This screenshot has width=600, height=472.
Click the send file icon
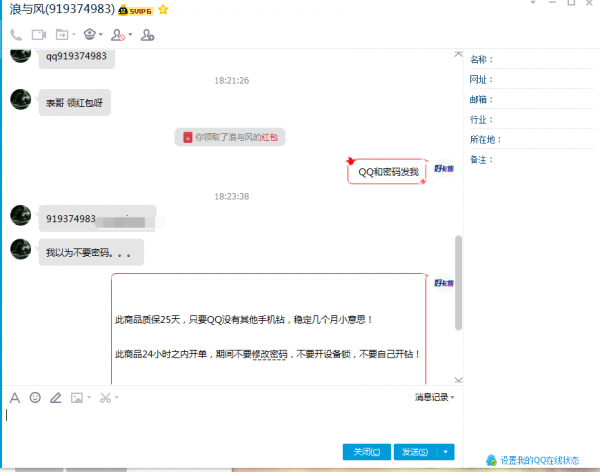[x=62, y=35]
